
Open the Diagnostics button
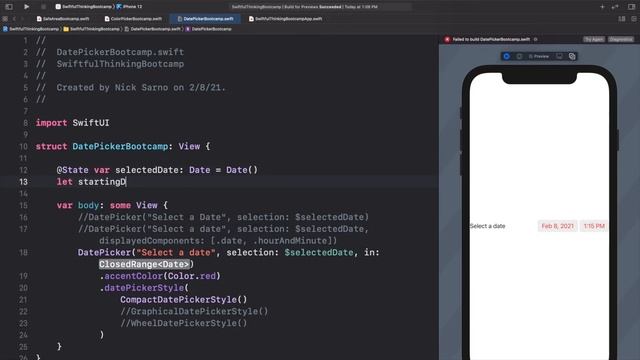click(621, 39)
